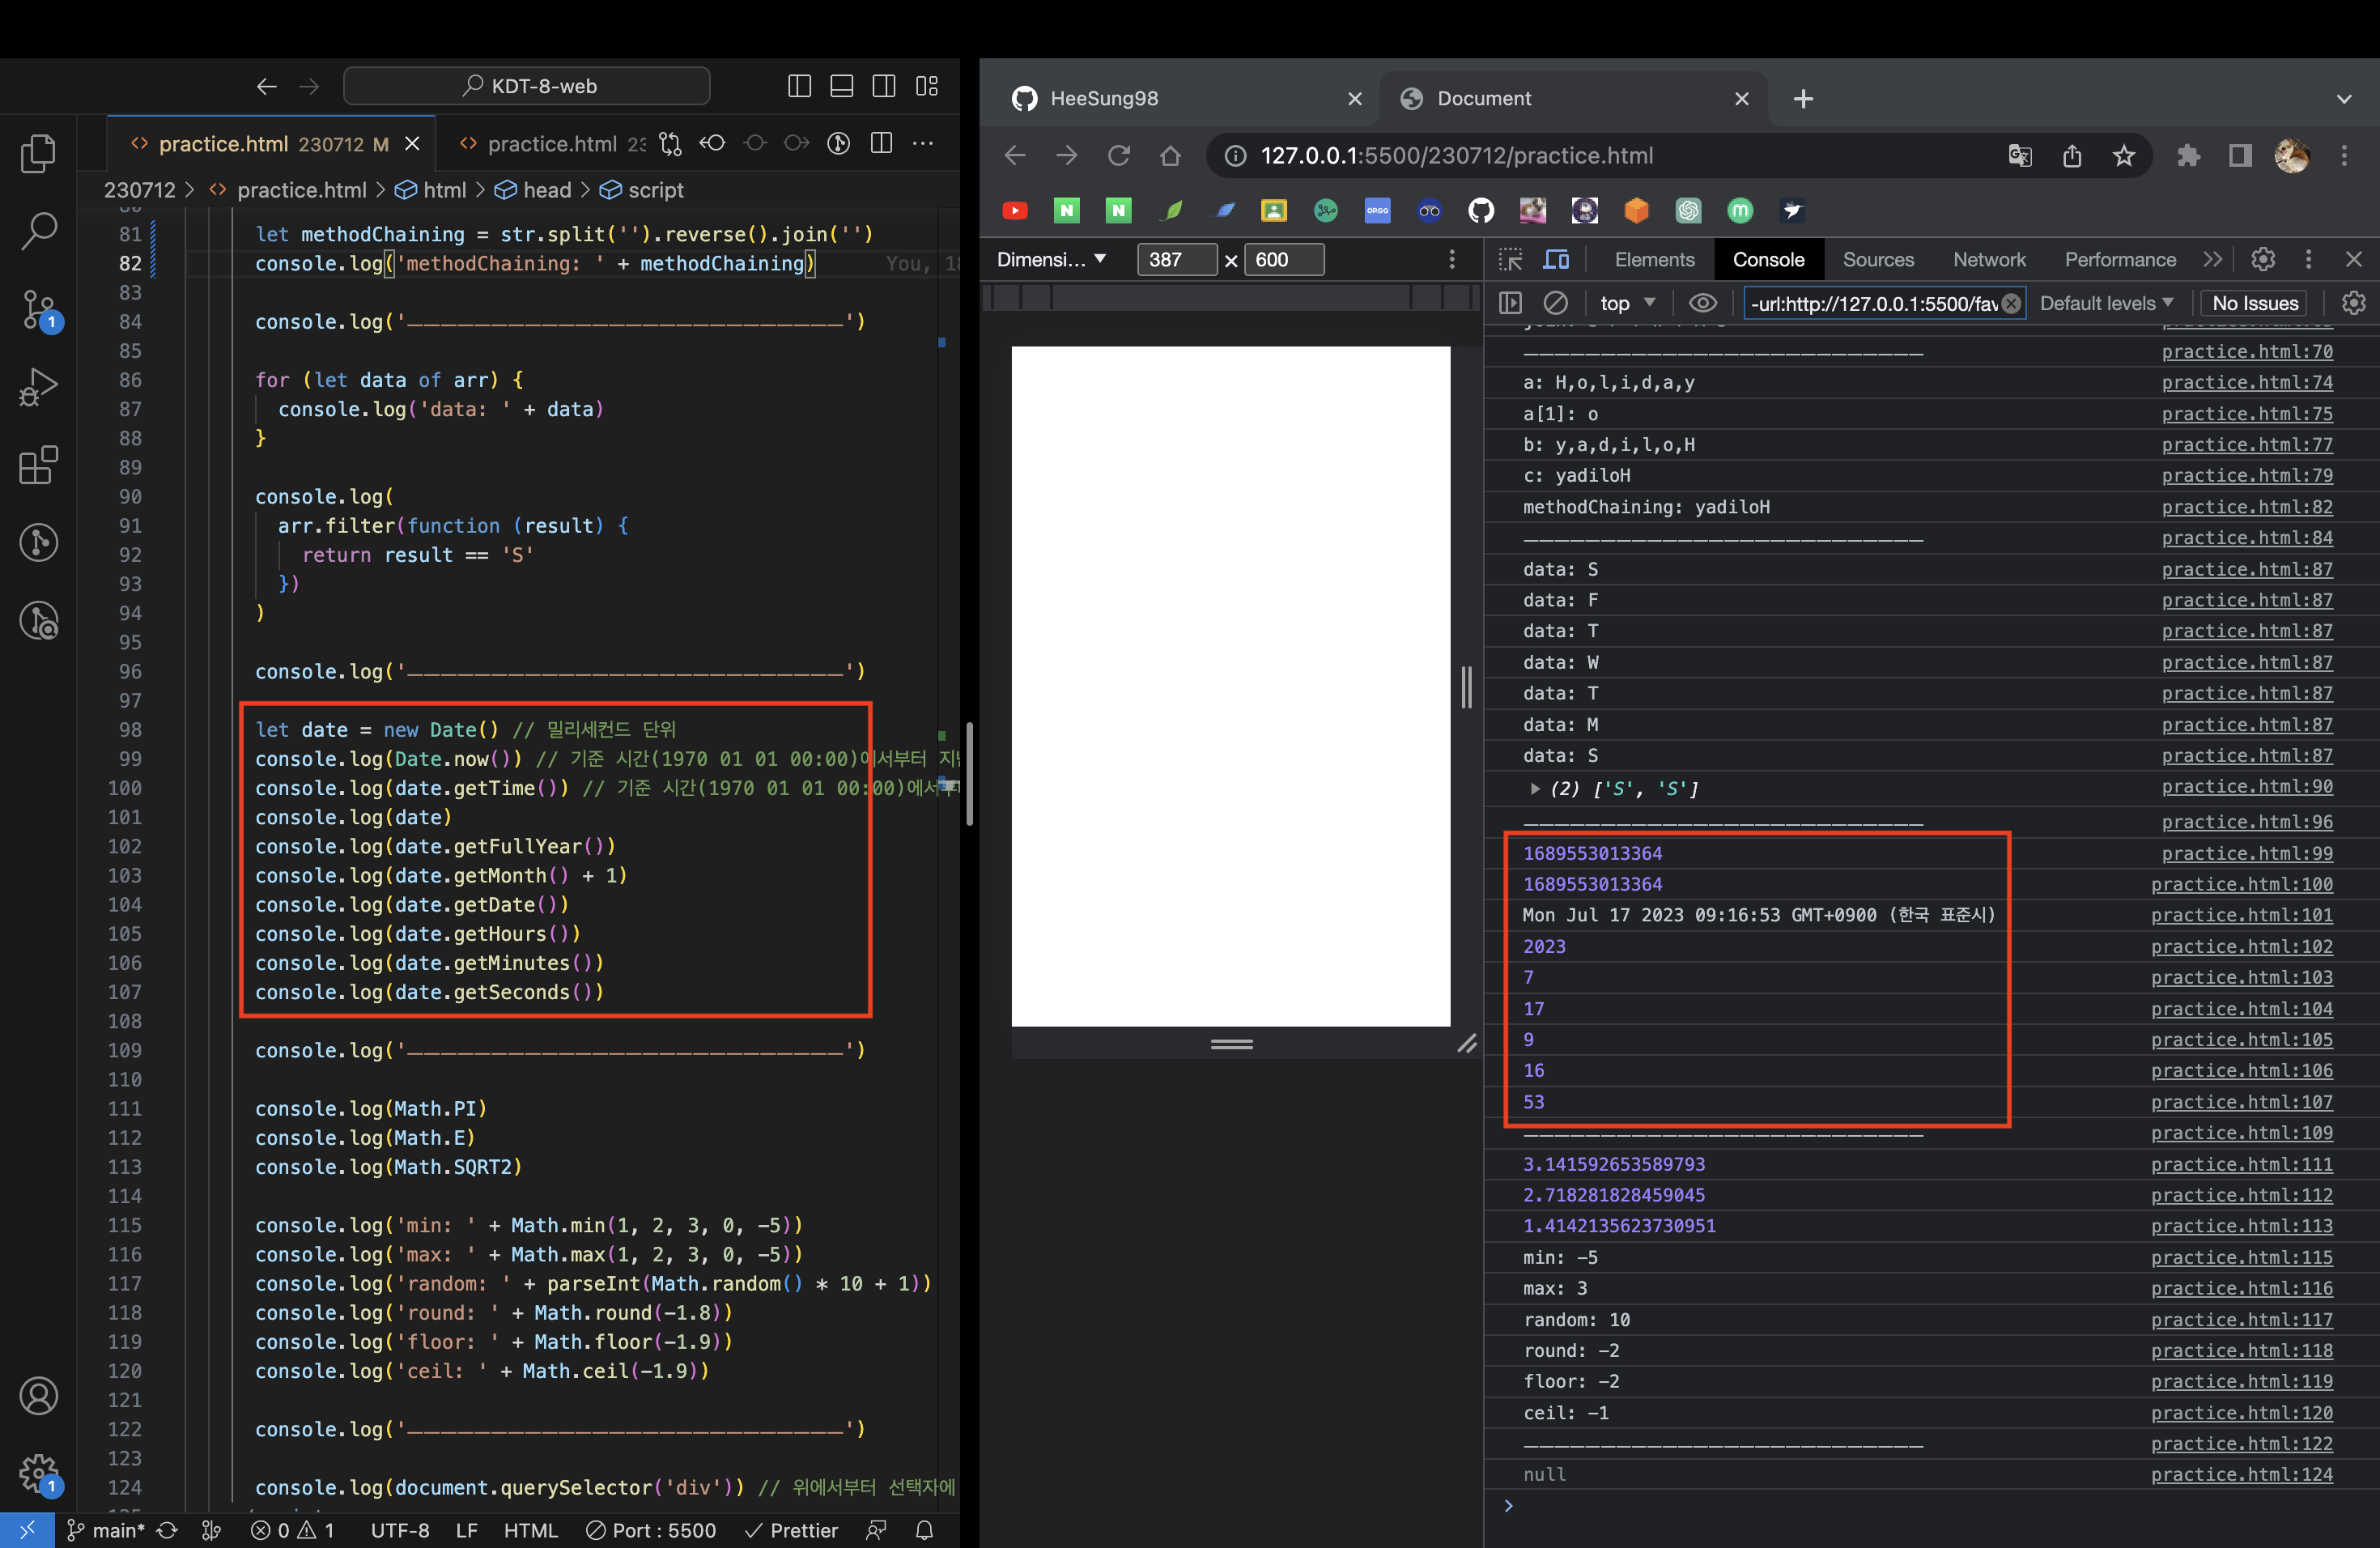
Task: Reload the page in Chrome
Action: [1118, 155]
